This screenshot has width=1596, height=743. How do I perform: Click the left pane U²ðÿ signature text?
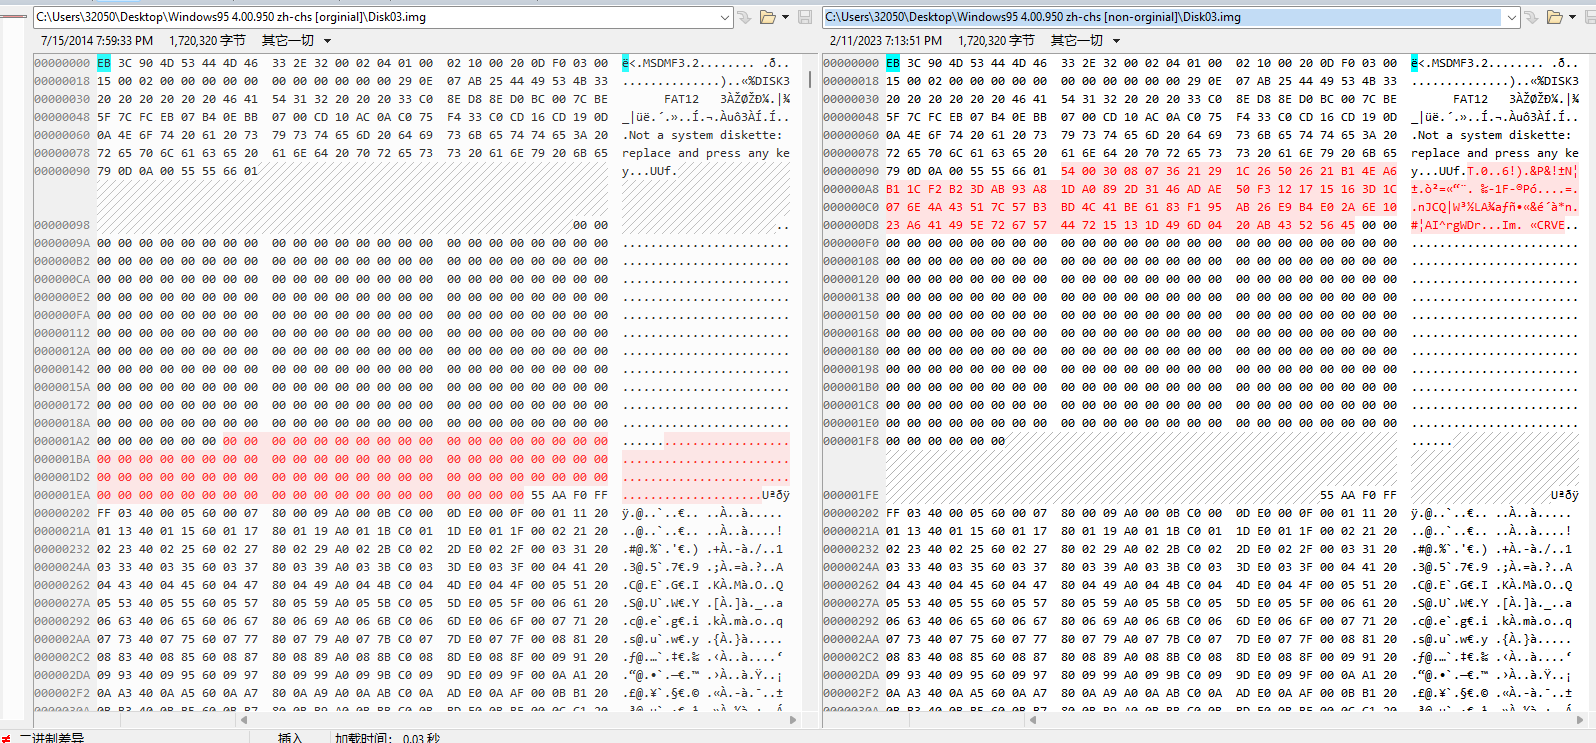776,495
